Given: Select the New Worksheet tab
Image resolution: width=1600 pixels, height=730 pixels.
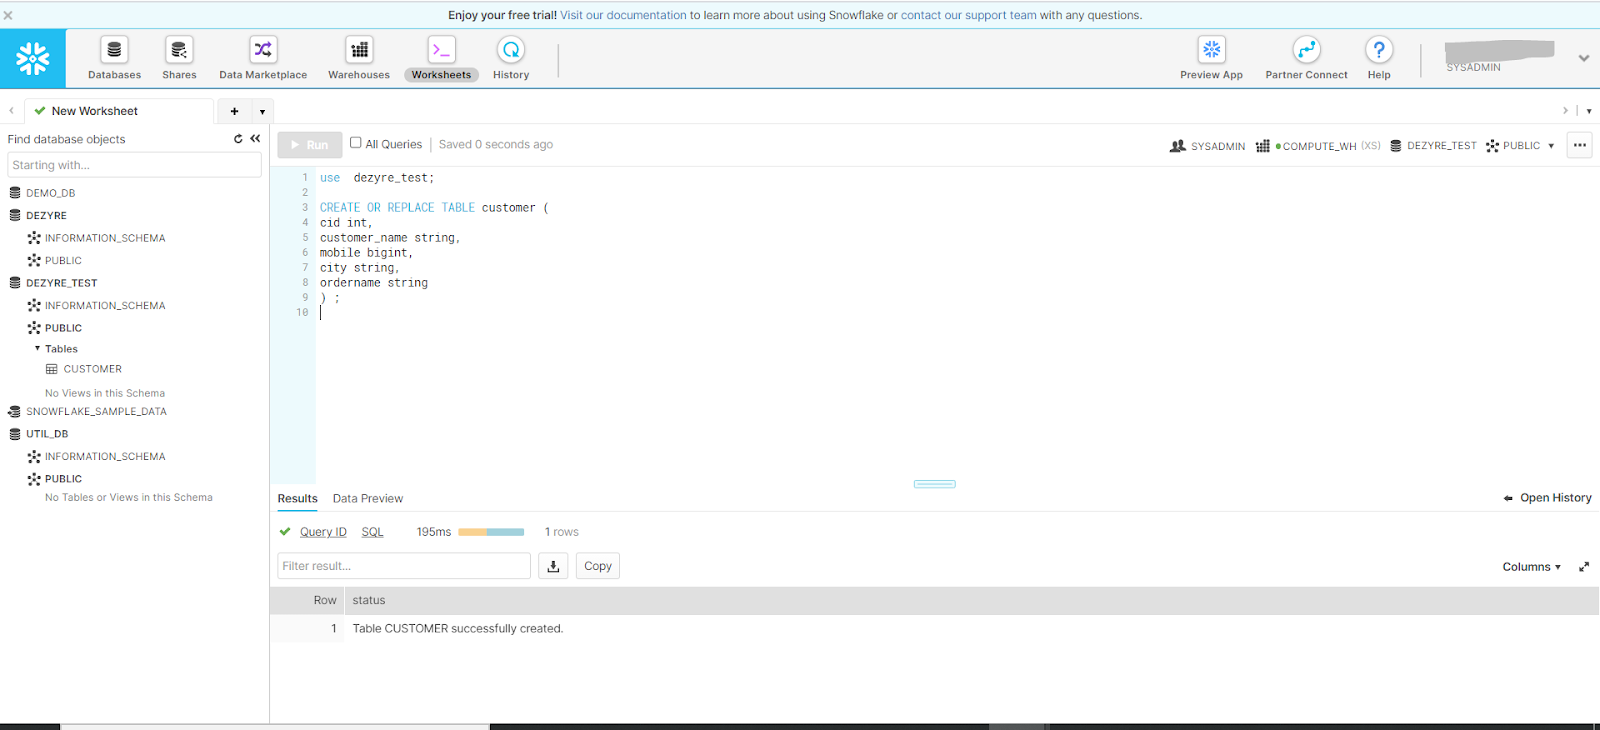Looking at the screenshot, I should [95, 111].
